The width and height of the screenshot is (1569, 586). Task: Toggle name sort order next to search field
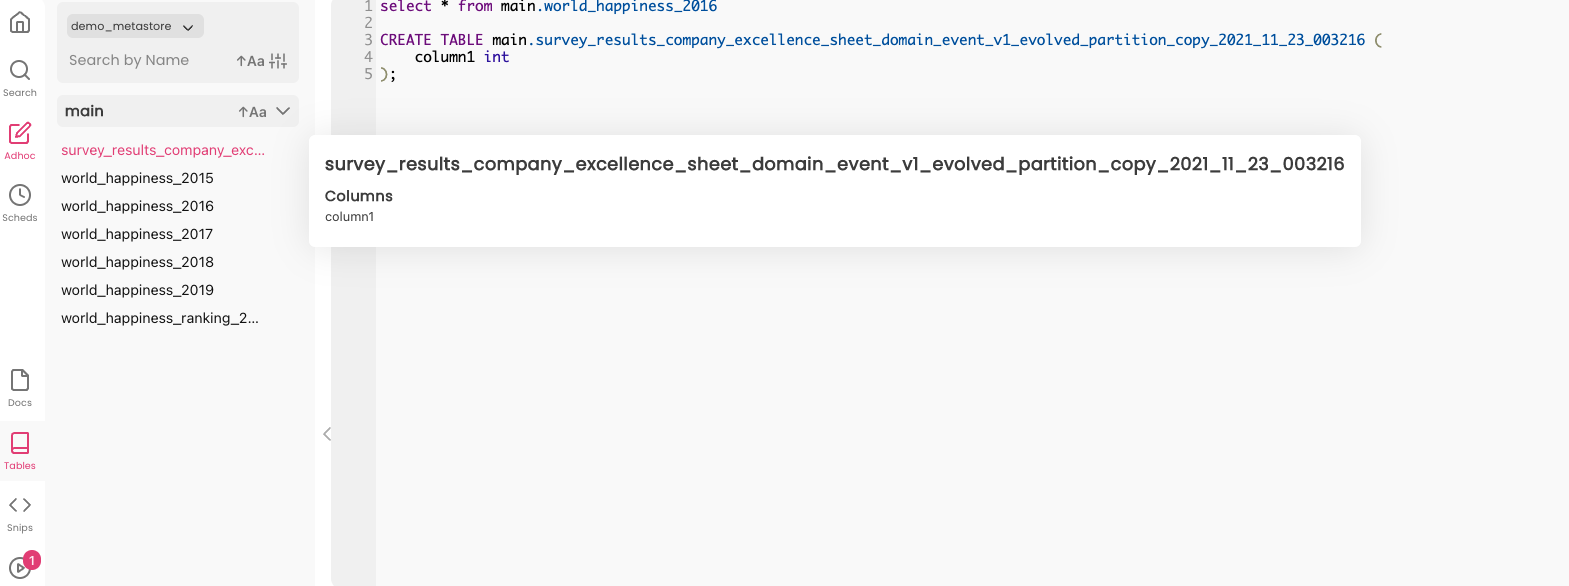pyautogui.click(x=250, y=61)
